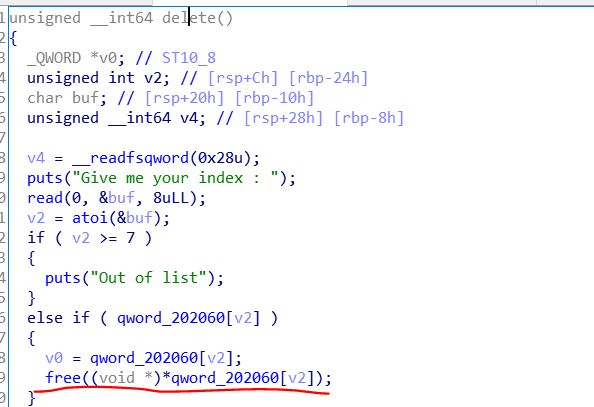Select v4 in the "unsigned __int64 v4;" declaration
Image resolution: width=594 pixels, height=407 pixels.
(x=189, y=118)
